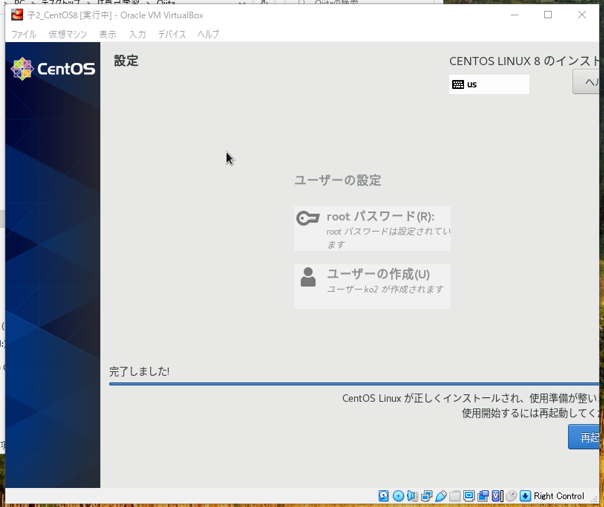The width and height of the screenshot is (604, 507).
Task: Open the ユーザーの作成(U) setting
Action: click(372, 286)
